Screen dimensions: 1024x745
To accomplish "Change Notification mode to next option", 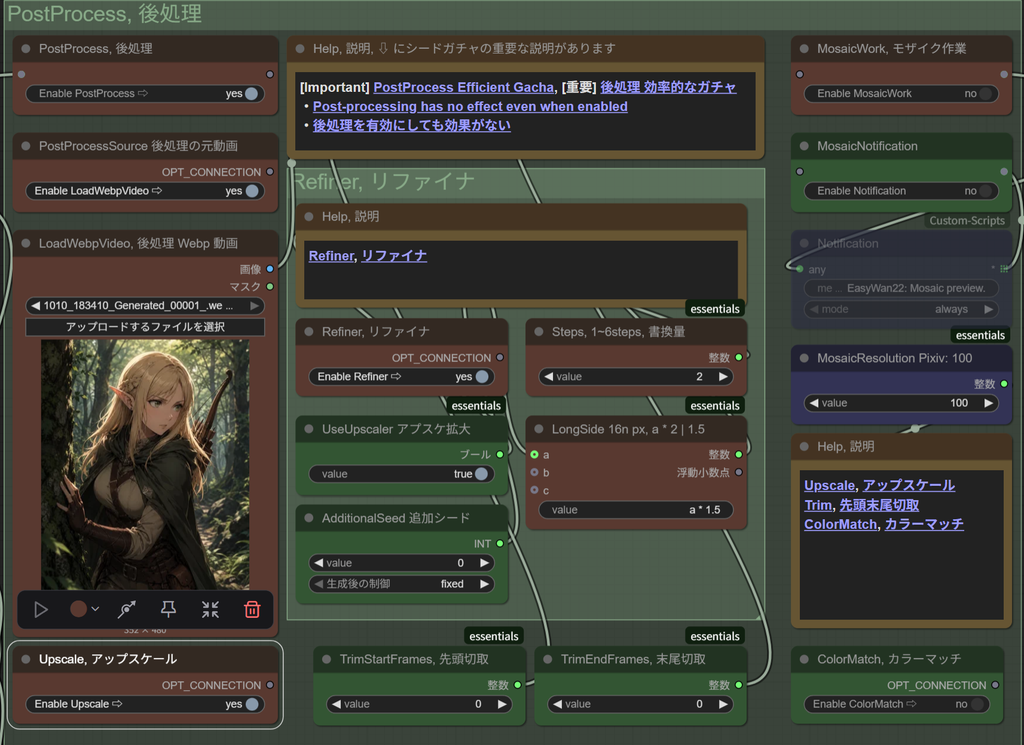I will (989, 309).
